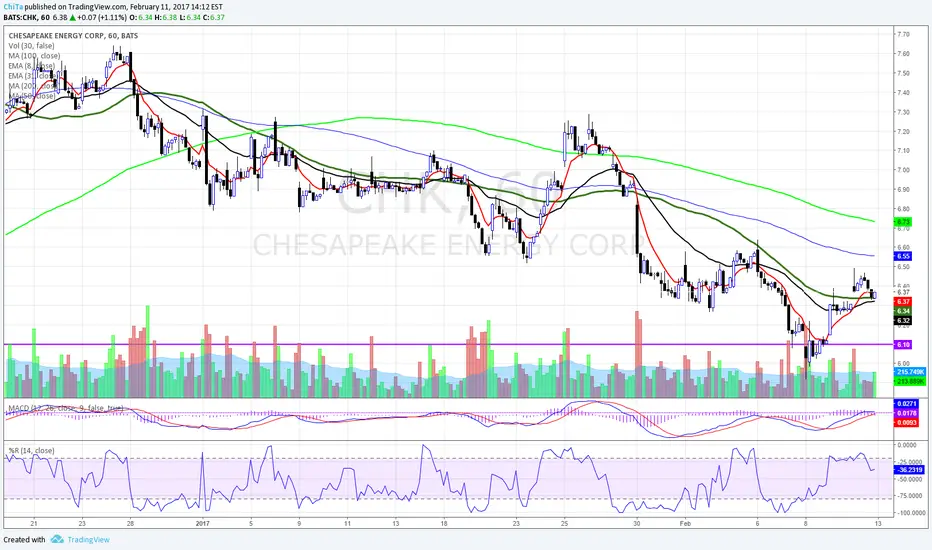Click the MA (100, close) indicator label
The height and width of the screenshot is (550, 932).
pos(34,56)
